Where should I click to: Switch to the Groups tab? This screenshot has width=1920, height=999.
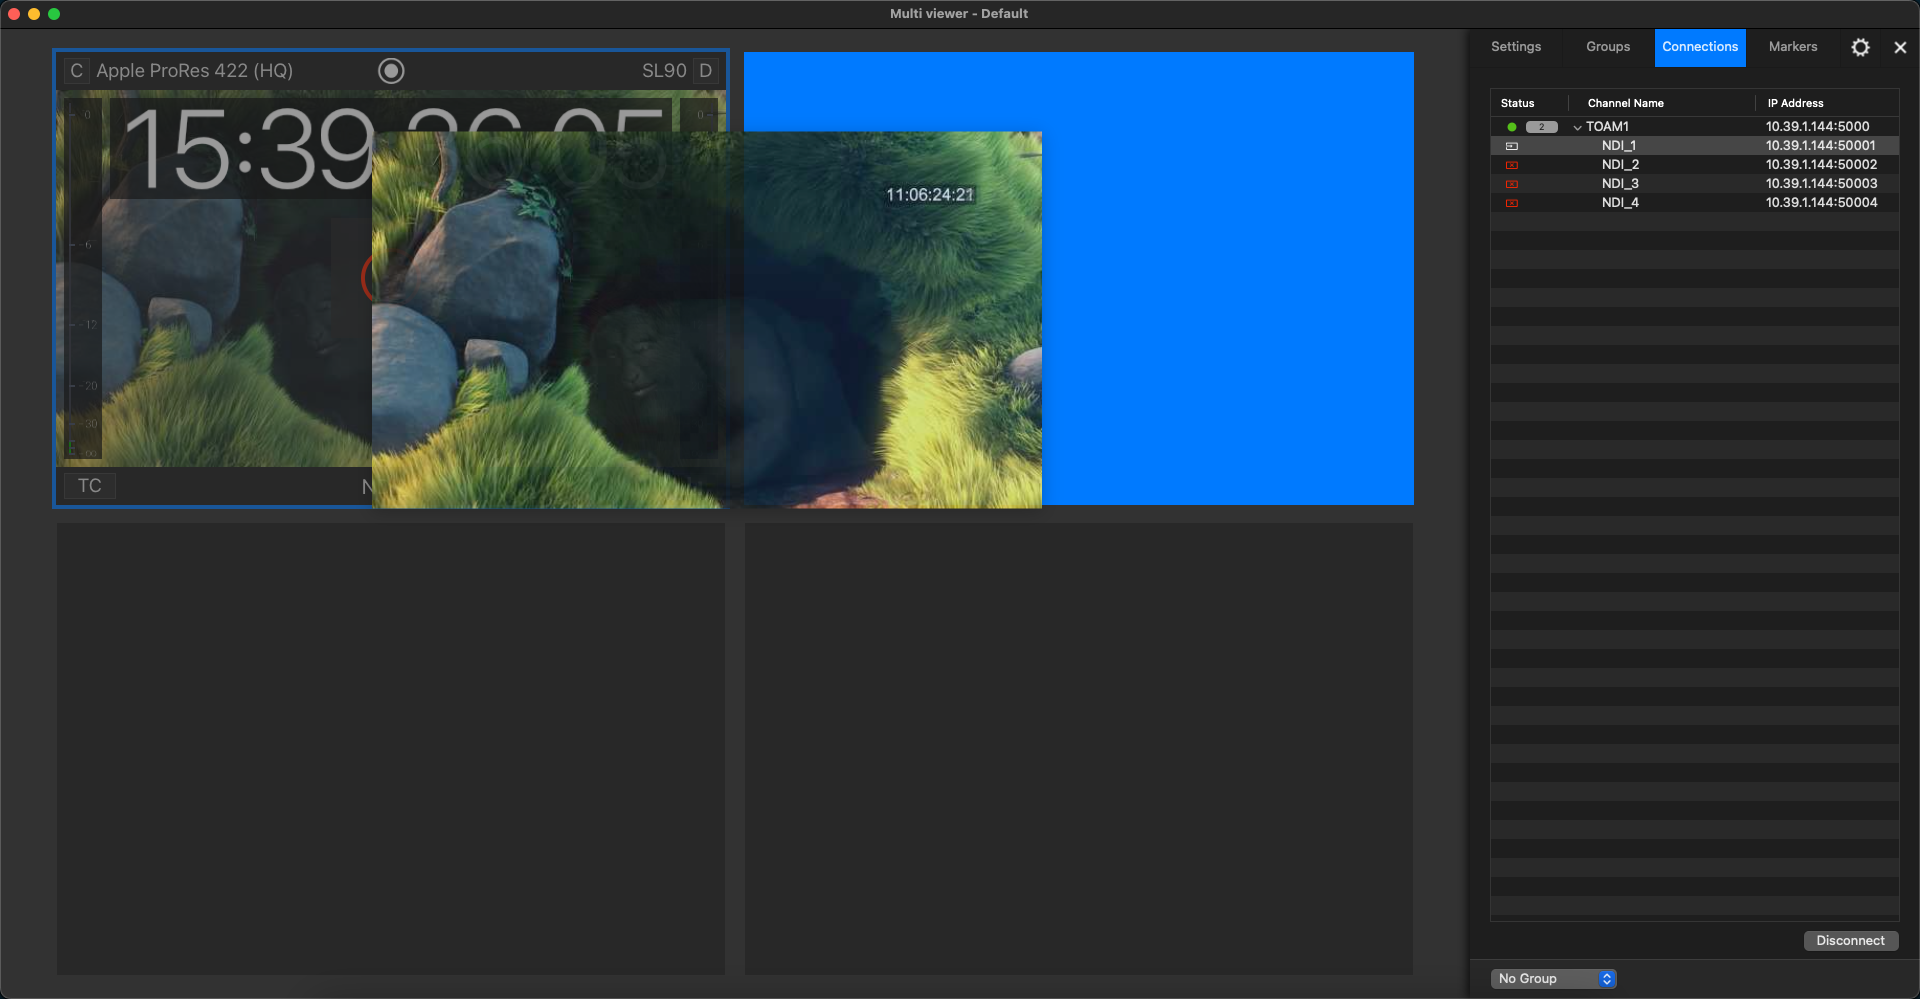(x=1608, y=47)
